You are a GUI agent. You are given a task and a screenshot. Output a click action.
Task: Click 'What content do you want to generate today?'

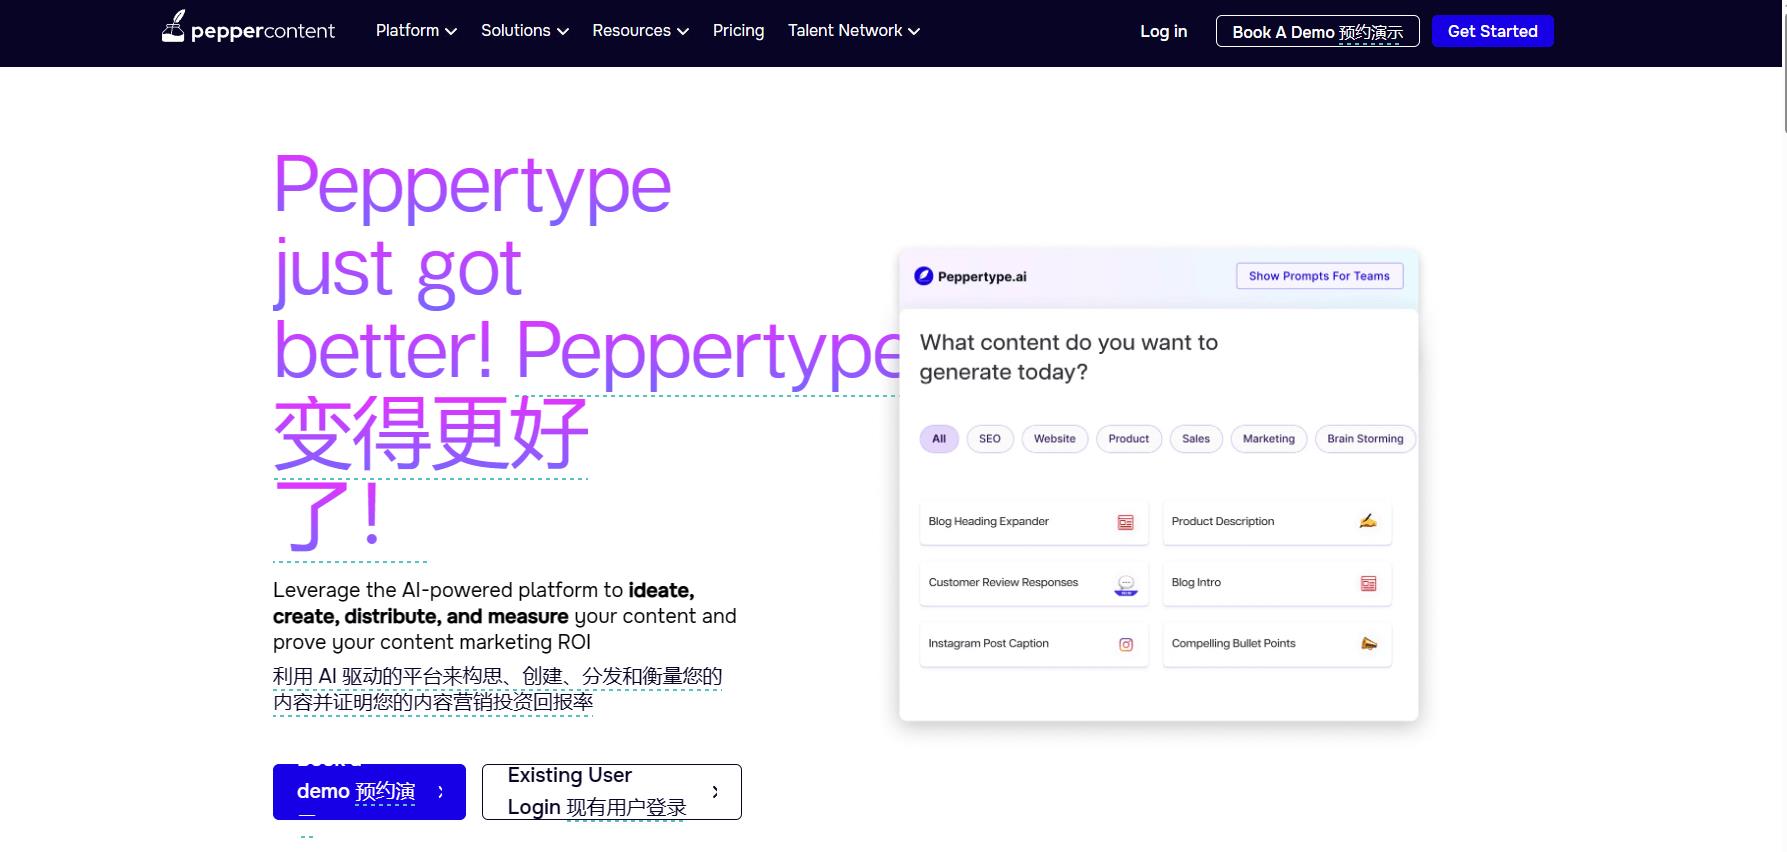pos(1069,357)
